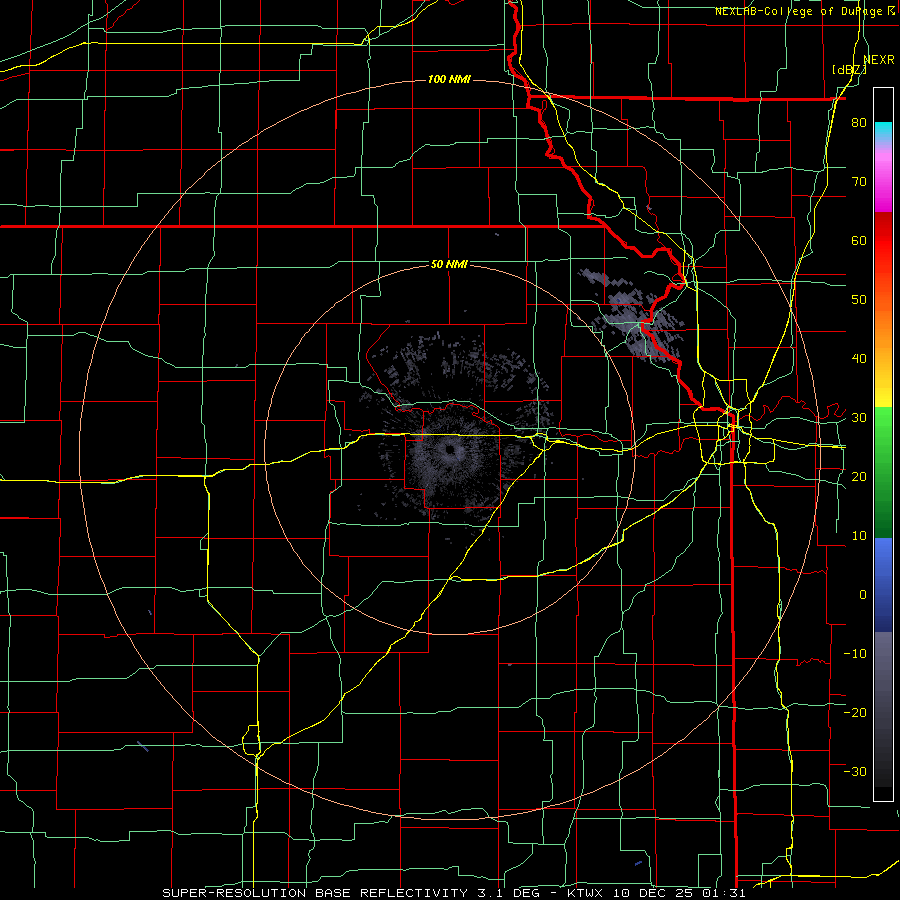Click the dBZ legend unit label
This screenshot has width=900, height=900.
point(849,70)
